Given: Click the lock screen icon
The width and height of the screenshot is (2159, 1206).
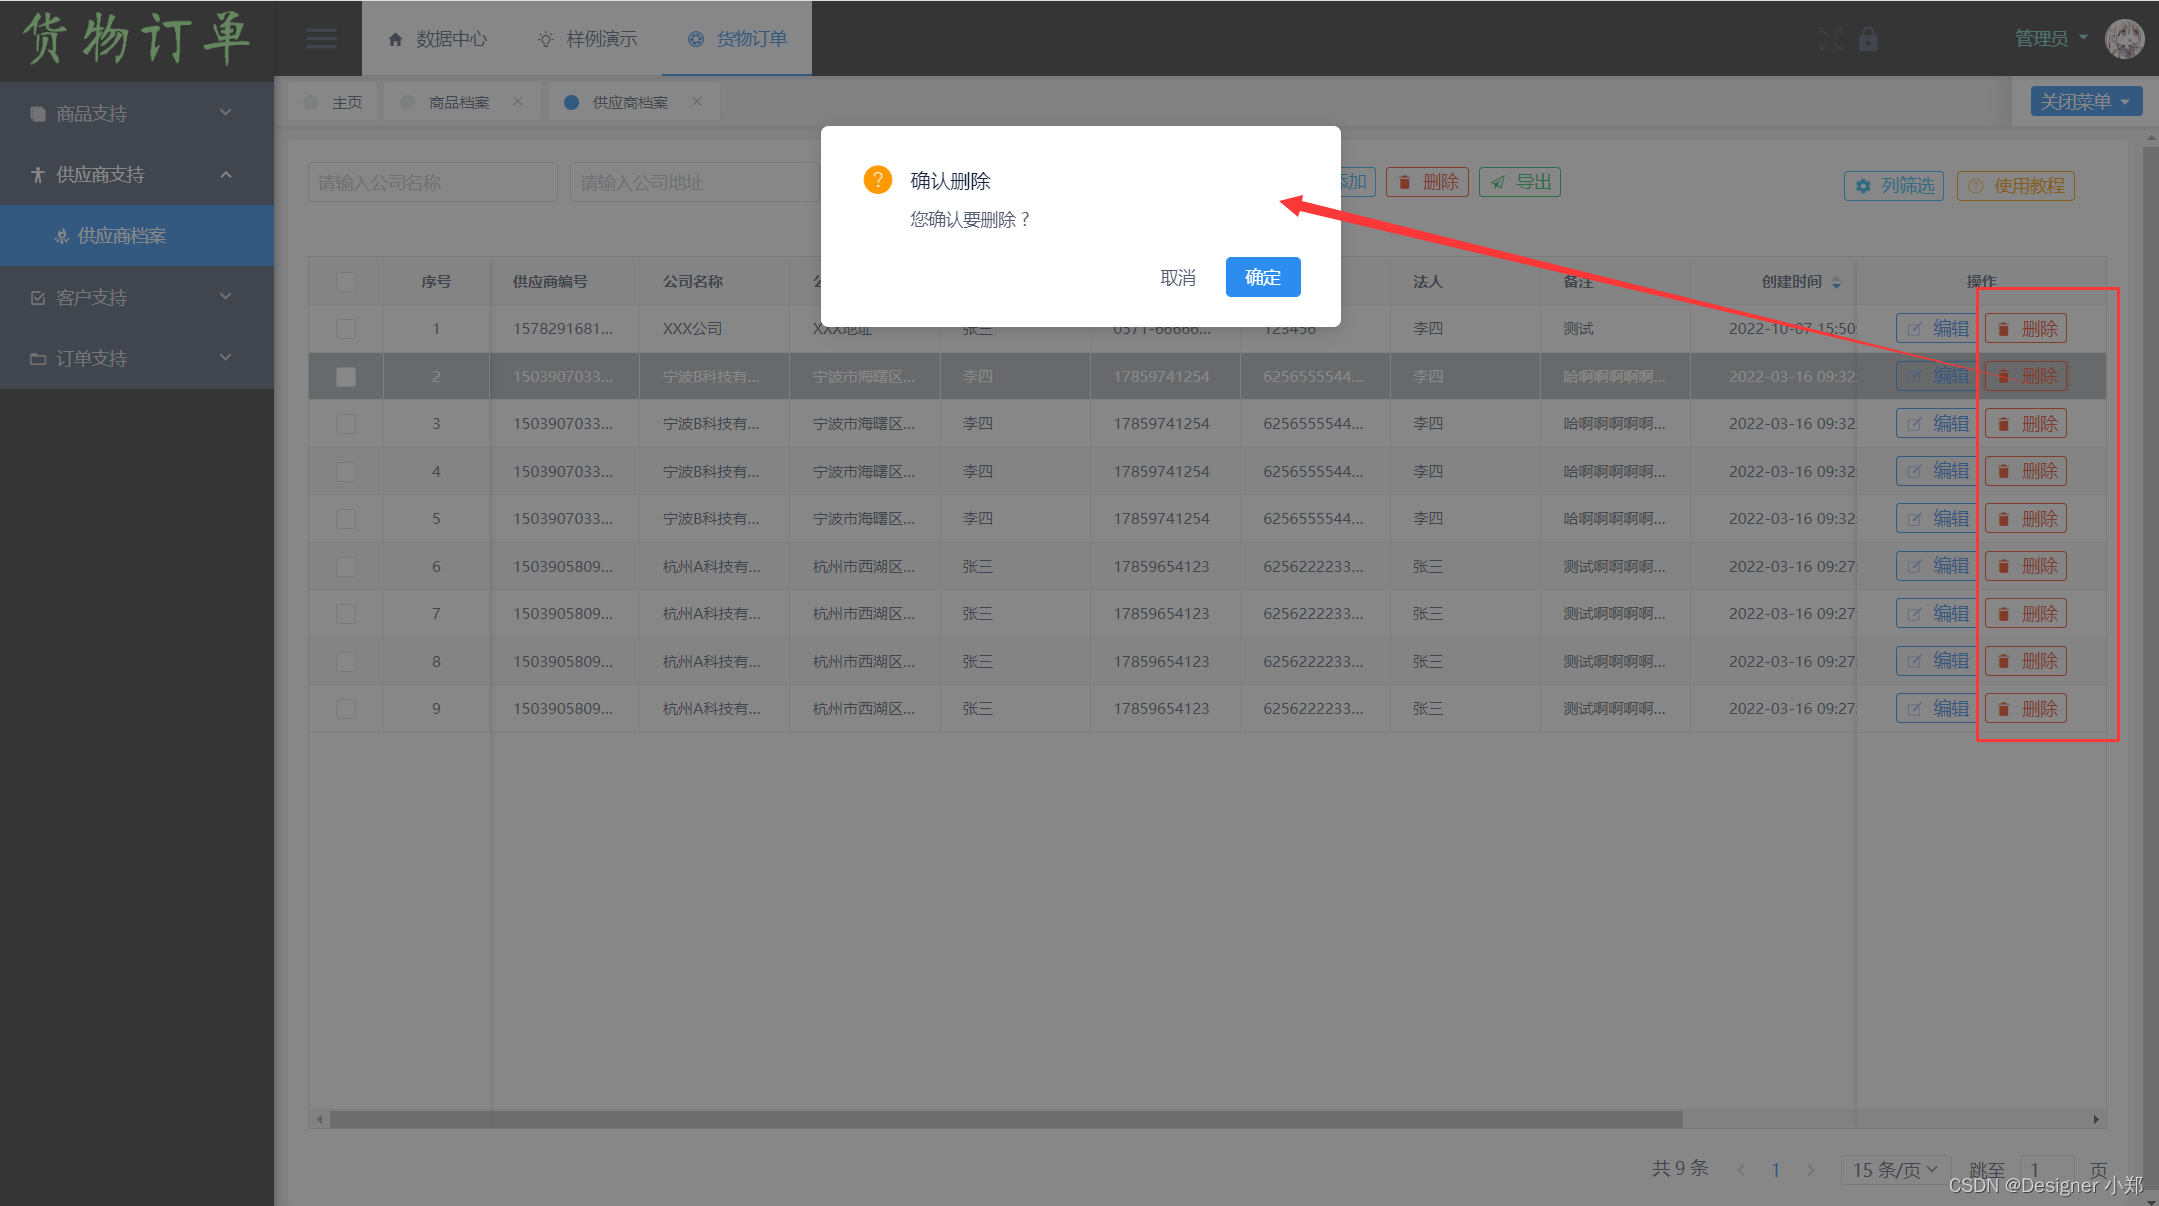Looking at the screenshot, I should pyautogui.click(x=1867, y=39).
